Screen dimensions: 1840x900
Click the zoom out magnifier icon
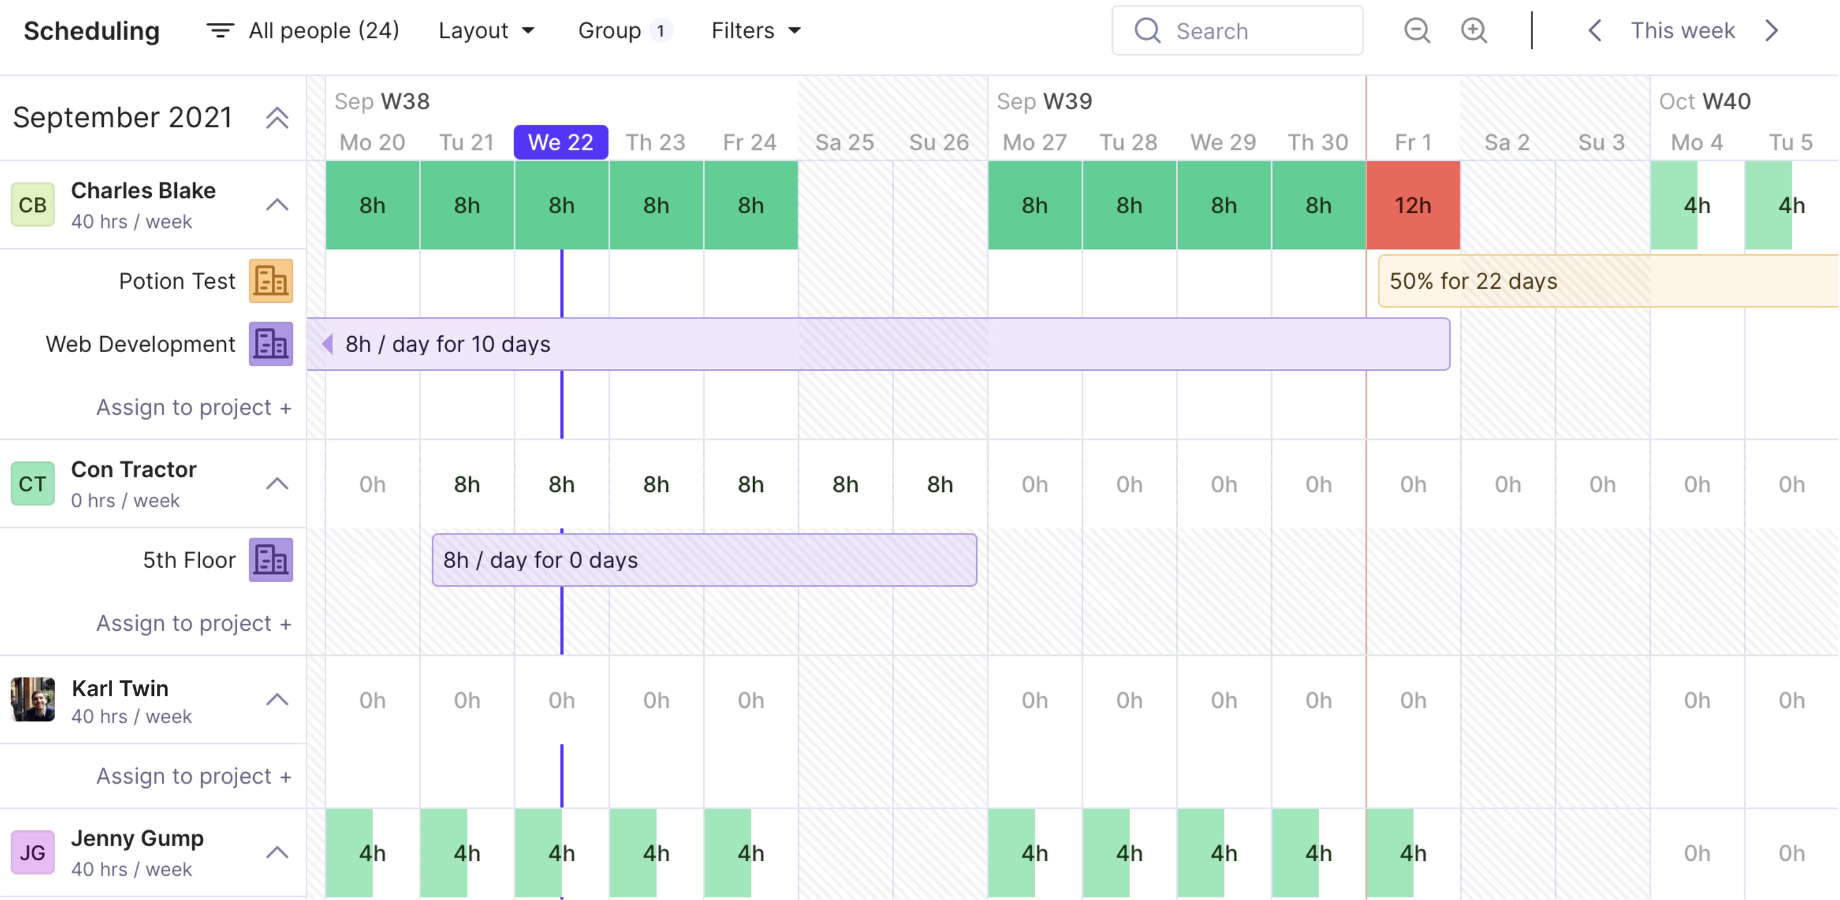[1416, 31]
